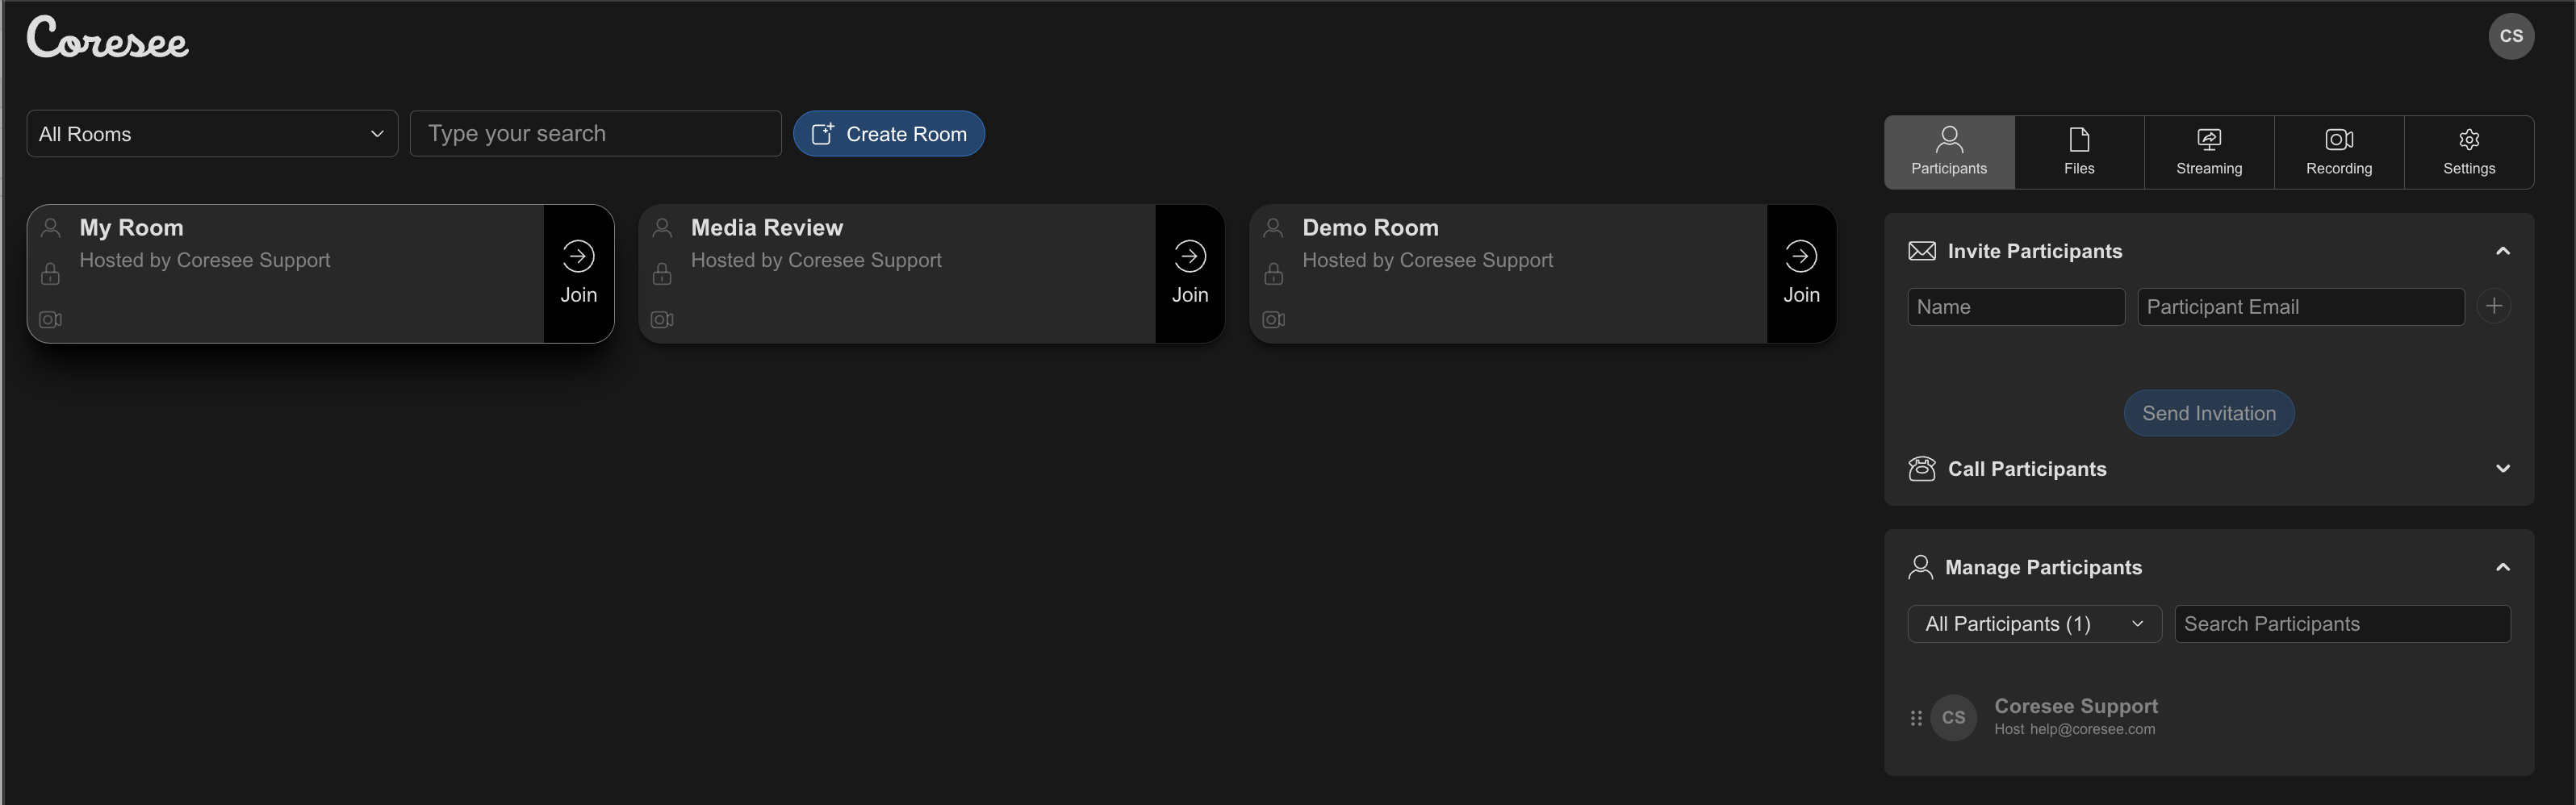Click the help@coresee.com email text

pyautogui.click(x=2092, y=729)
